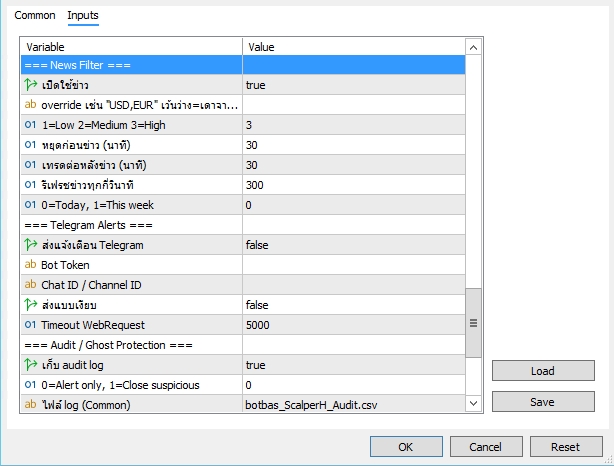This screenshot has height=466, width=614.
Task: Select the News Filter section header row
Action: tap(243, 65)
